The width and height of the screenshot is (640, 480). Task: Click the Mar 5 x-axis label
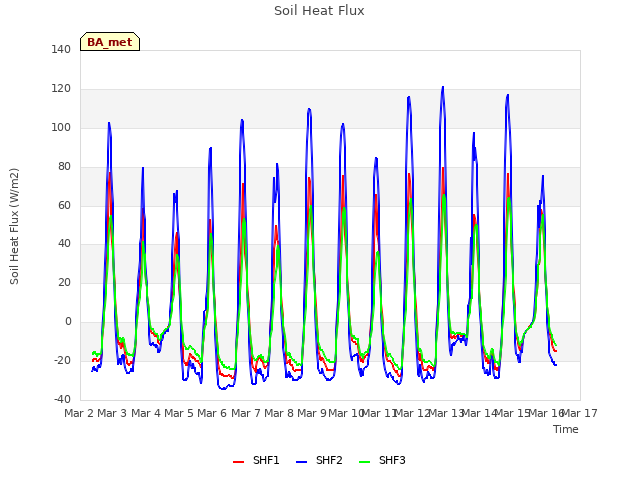pyautogui.click(x=179, y=413)
